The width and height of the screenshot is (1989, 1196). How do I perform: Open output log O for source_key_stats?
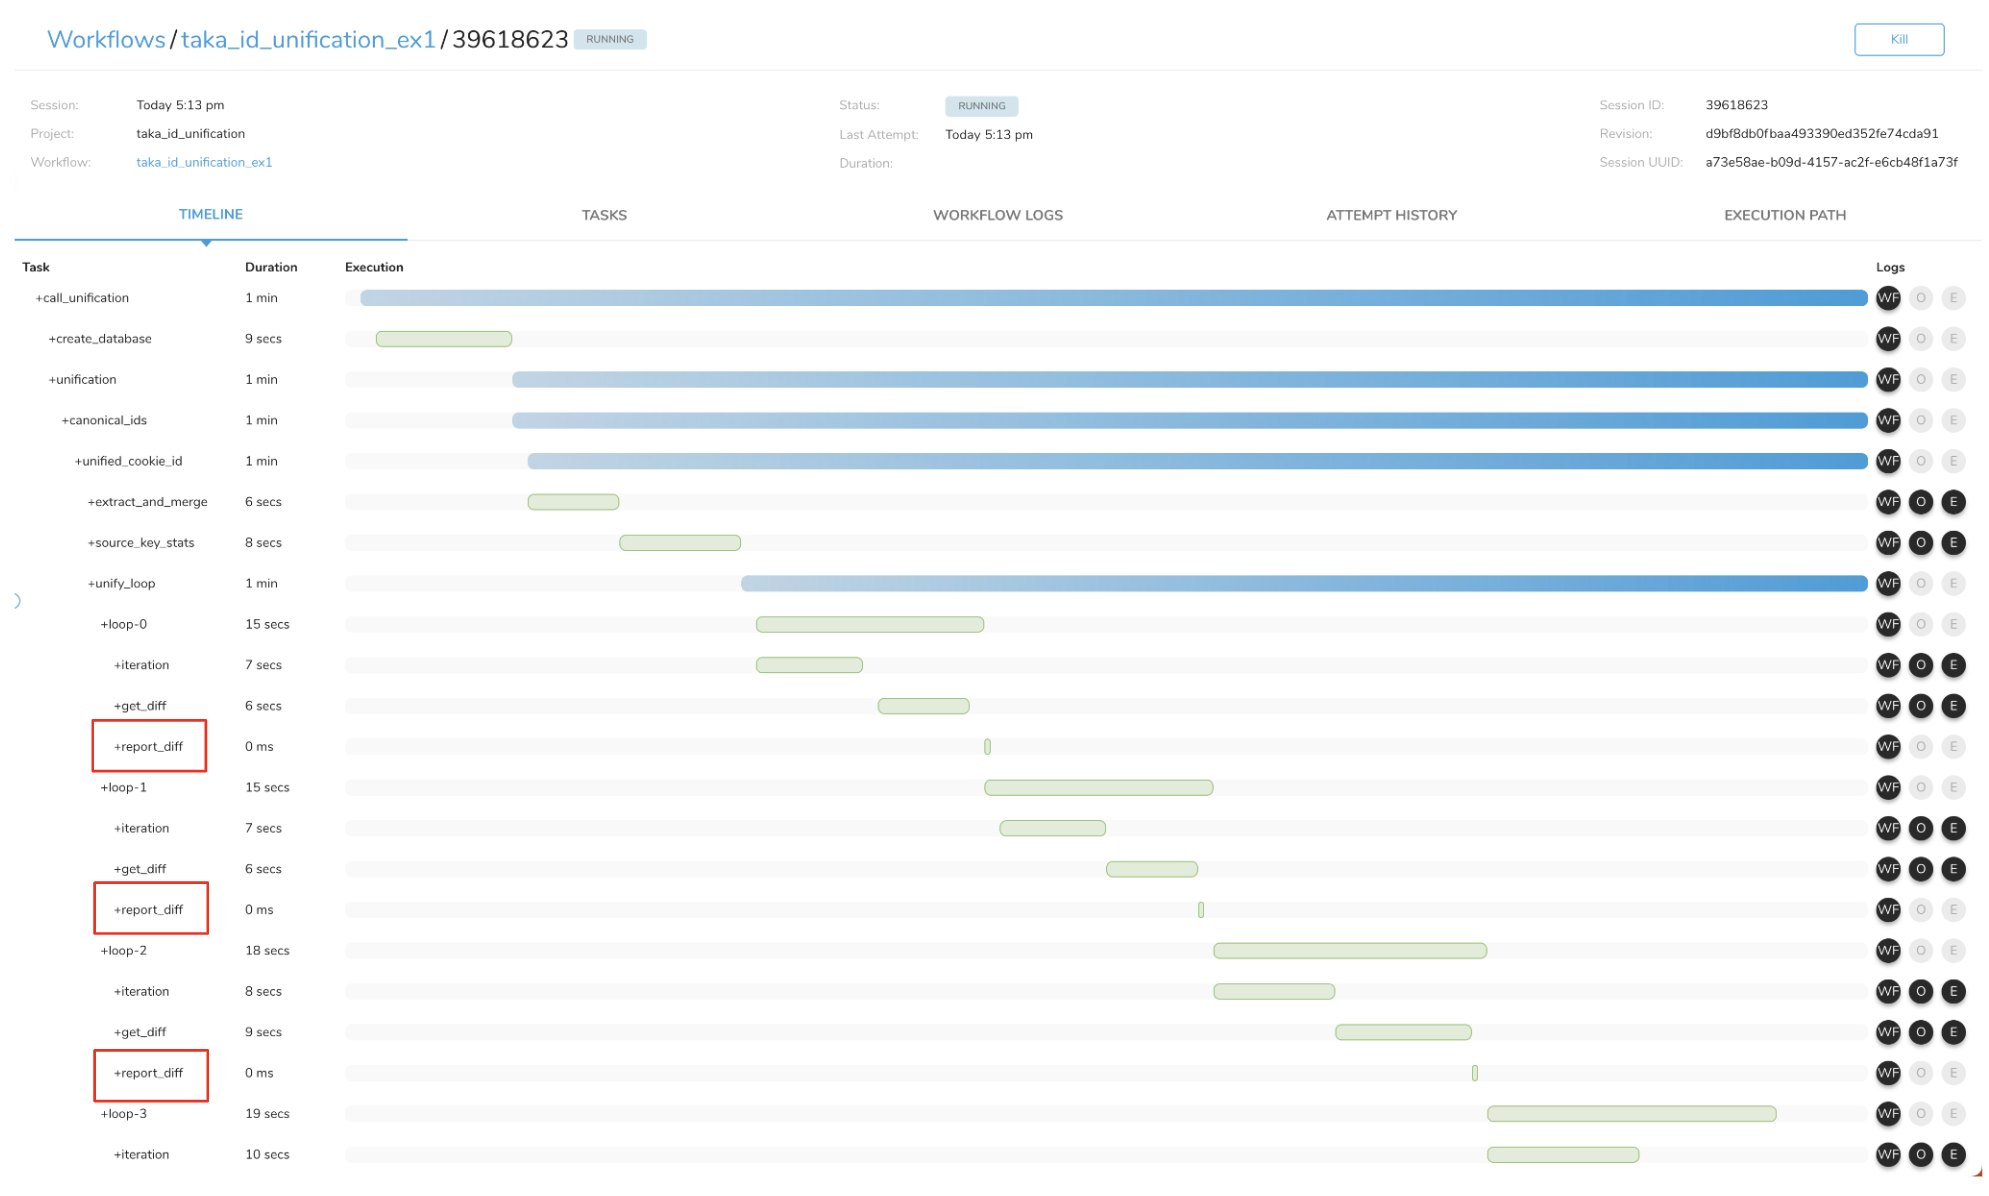click(x=1920, y=543)
